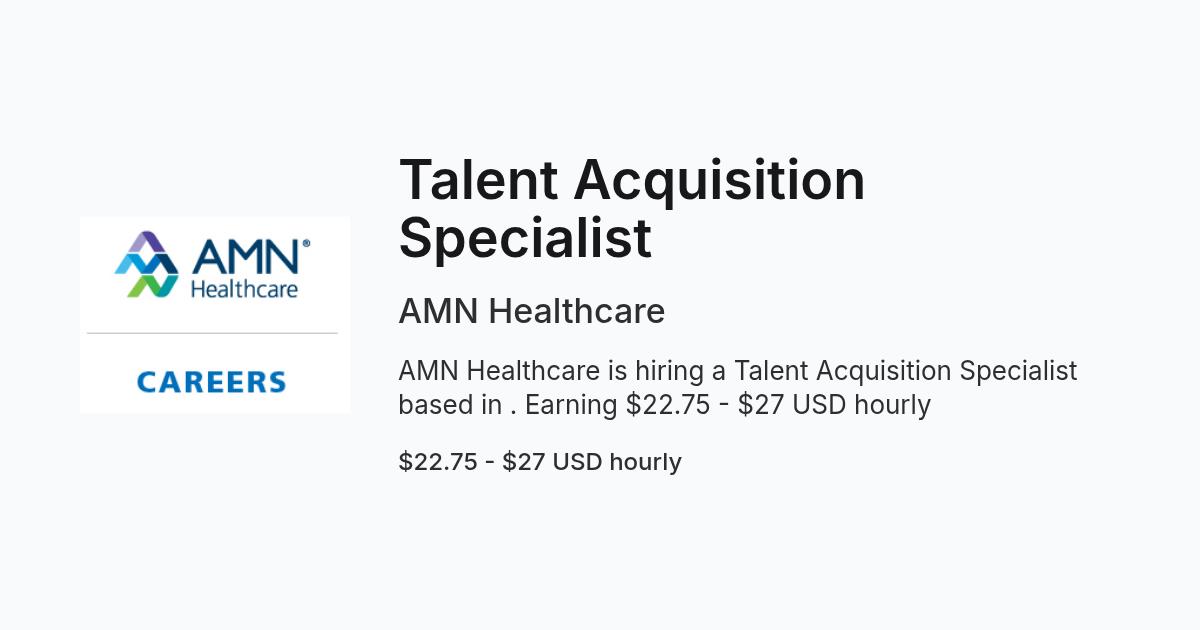
Task: Click the word "Talent" in the heading
Action: [478, 180]
